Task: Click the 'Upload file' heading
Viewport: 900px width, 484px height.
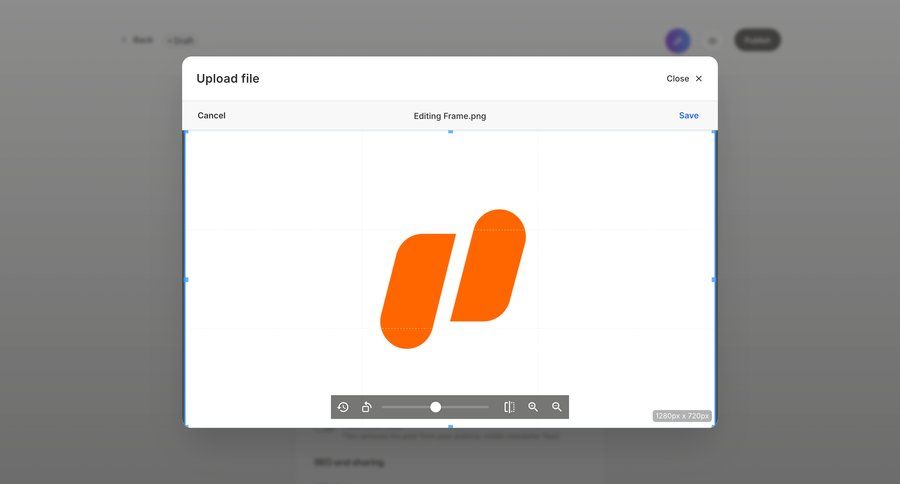Action: coord(228,79)
